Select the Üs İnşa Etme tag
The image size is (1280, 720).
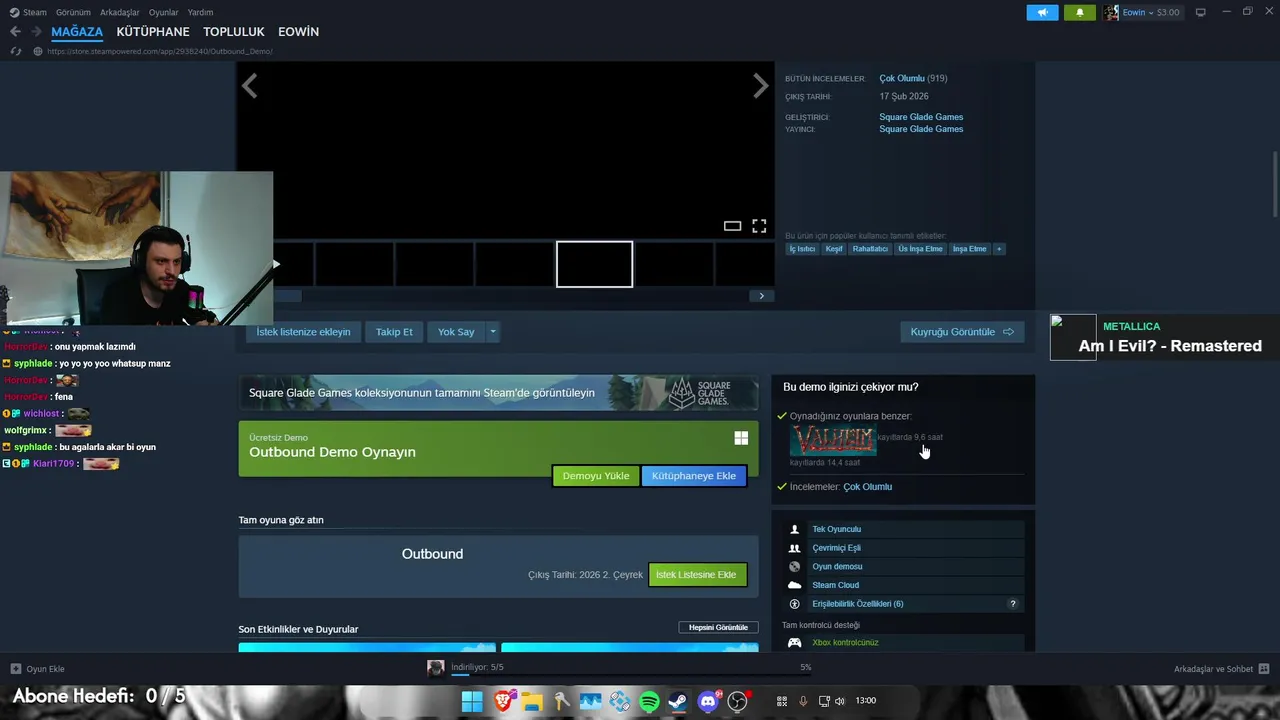click(920, 249)
